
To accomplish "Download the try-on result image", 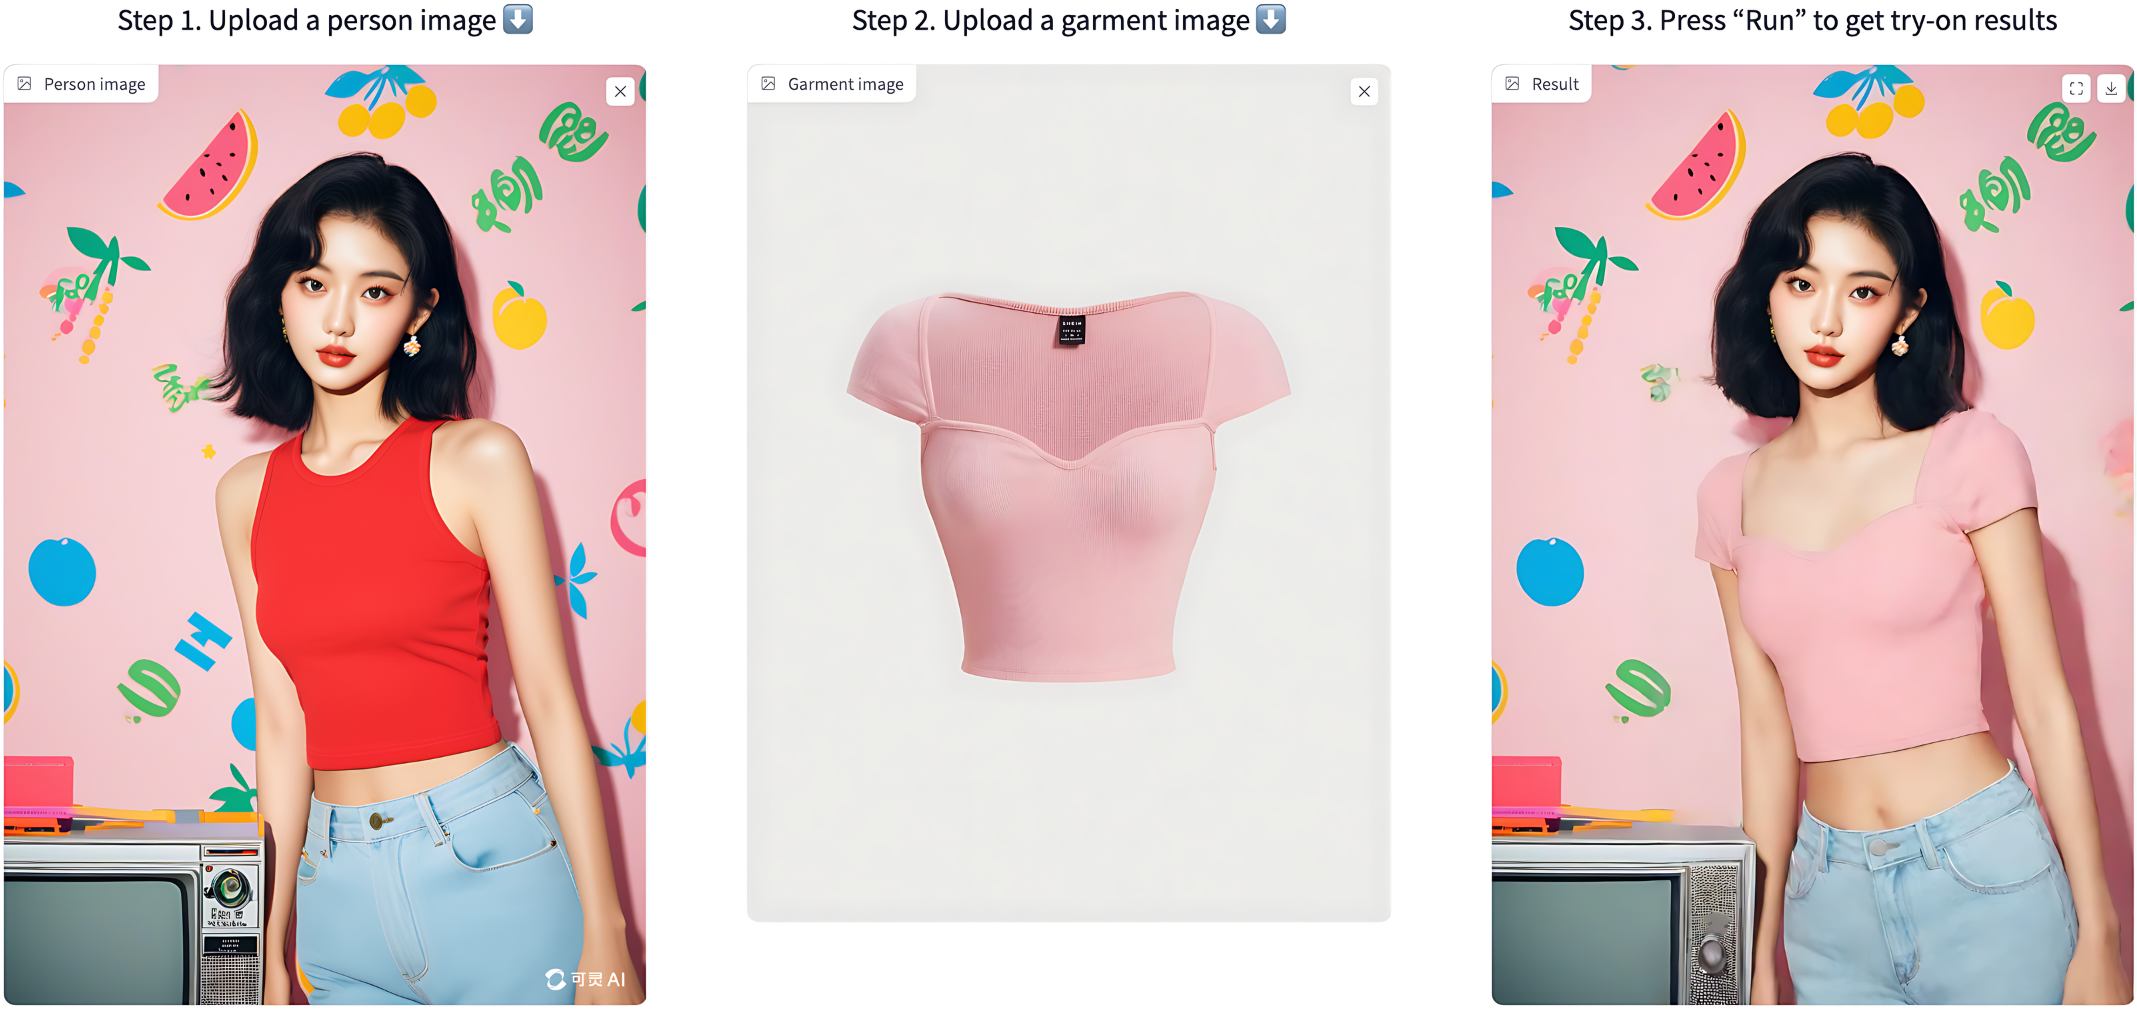I will tap(2111, 88).
